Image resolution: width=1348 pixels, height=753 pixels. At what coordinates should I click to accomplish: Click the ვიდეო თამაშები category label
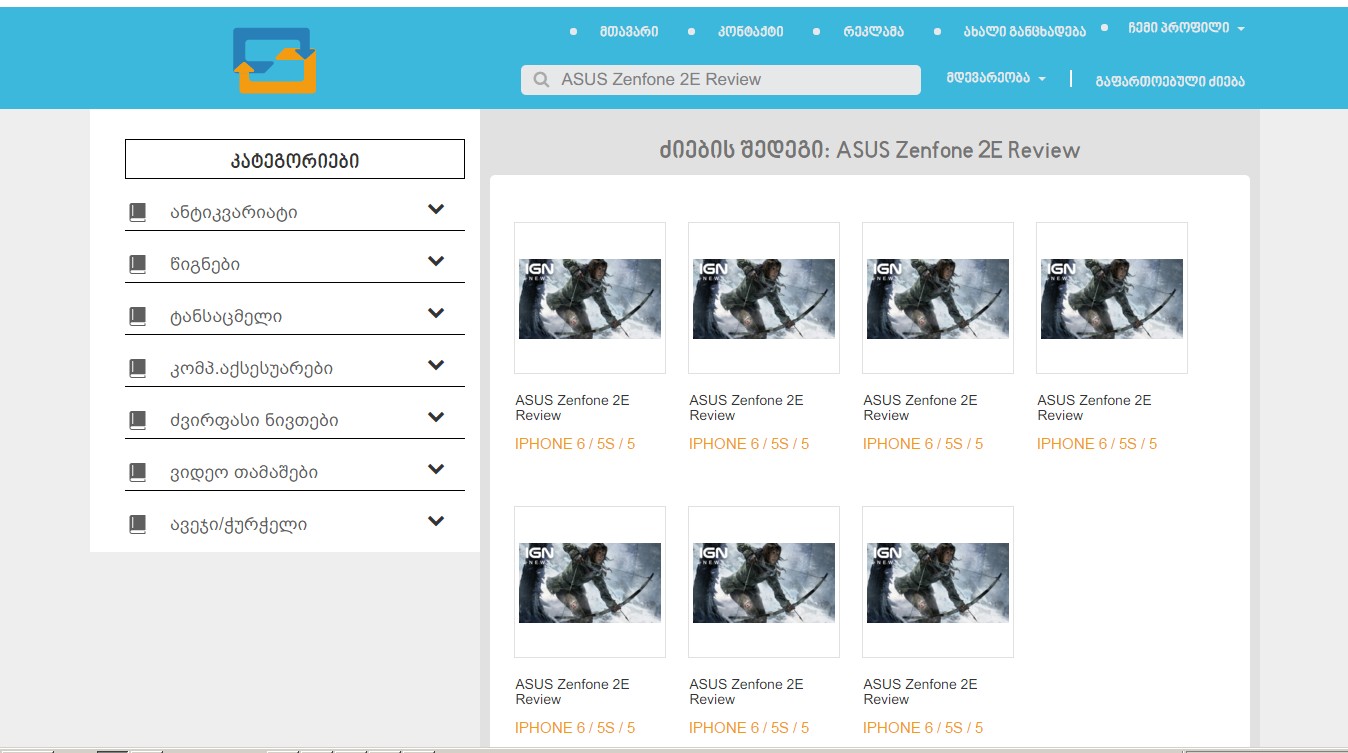(244, 472)
